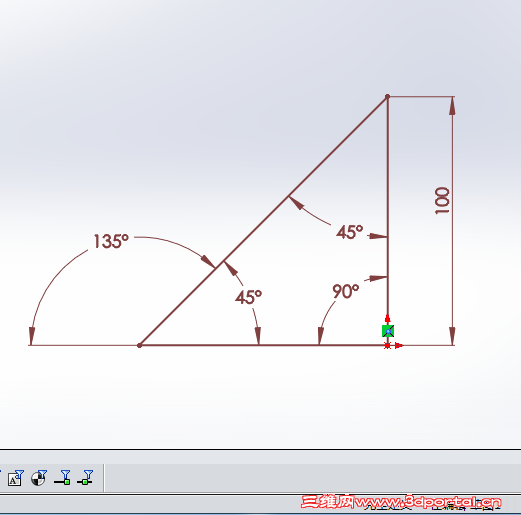
Task: Select the 45° dimension near the bottom line
Action: pos(249,297)
